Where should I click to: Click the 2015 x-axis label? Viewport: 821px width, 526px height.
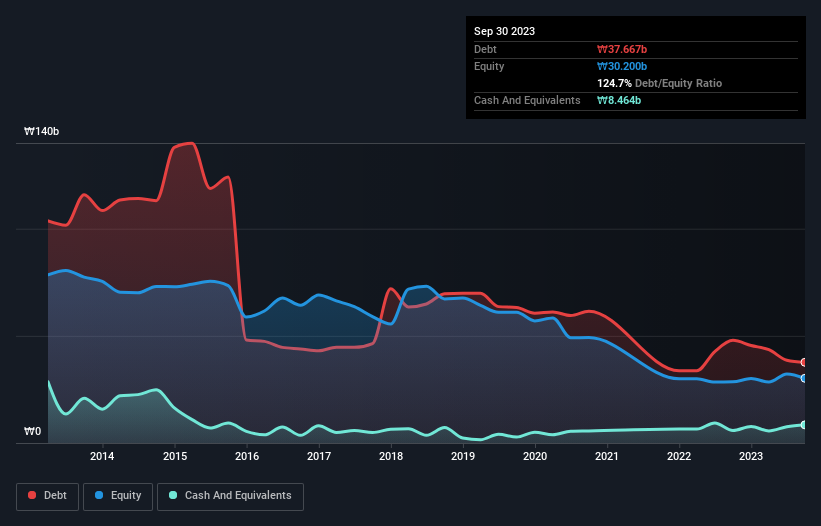[175, 456]
